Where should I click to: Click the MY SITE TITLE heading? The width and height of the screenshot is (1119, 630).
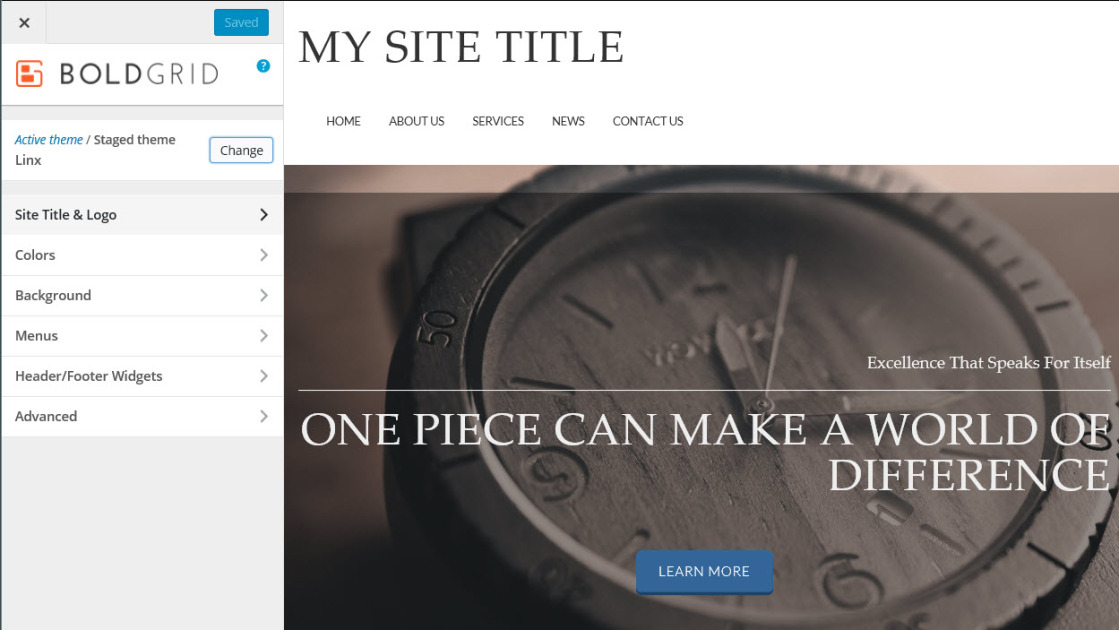[x=461, y=47]
